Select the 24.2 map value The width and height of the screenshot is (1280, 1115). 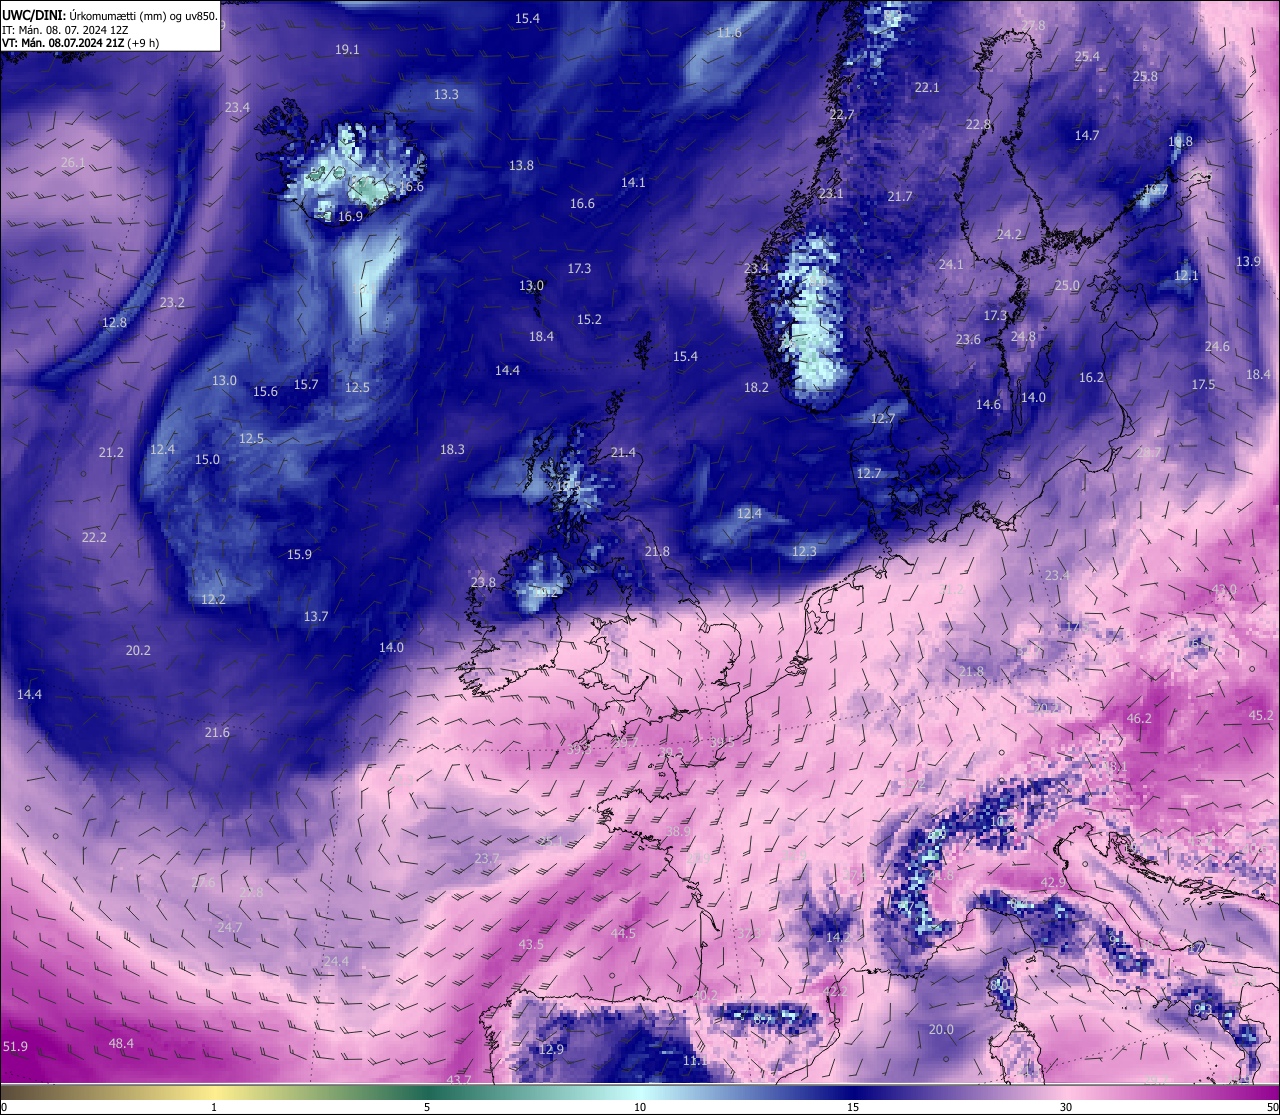[x=1009, y=234]
